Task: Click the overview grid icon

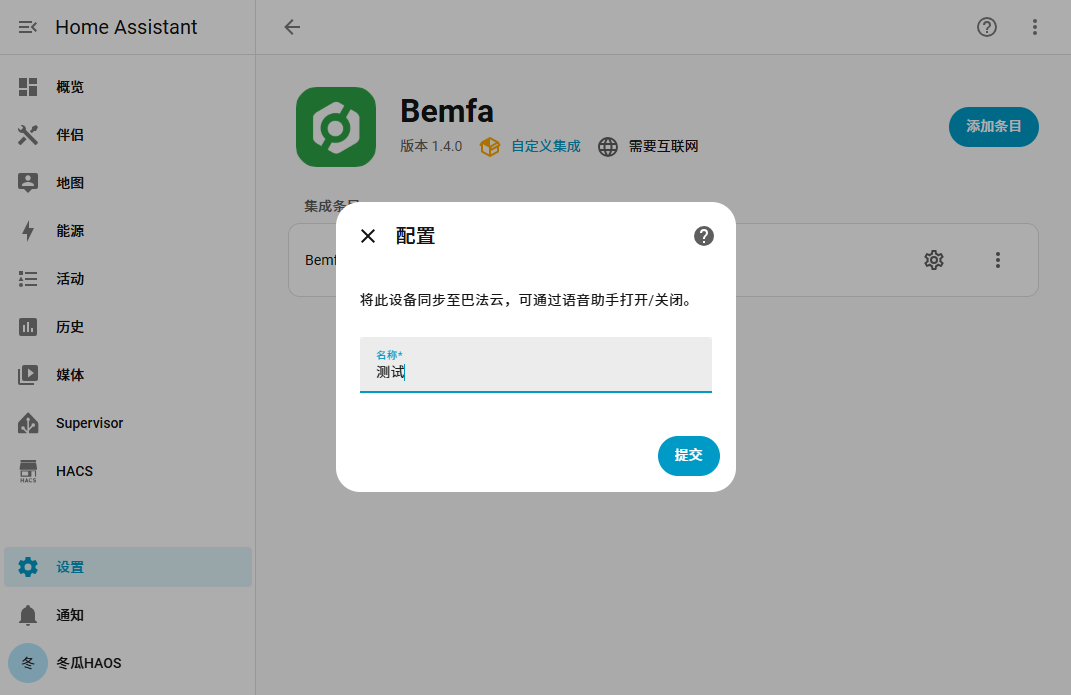Action: (28, 87)
